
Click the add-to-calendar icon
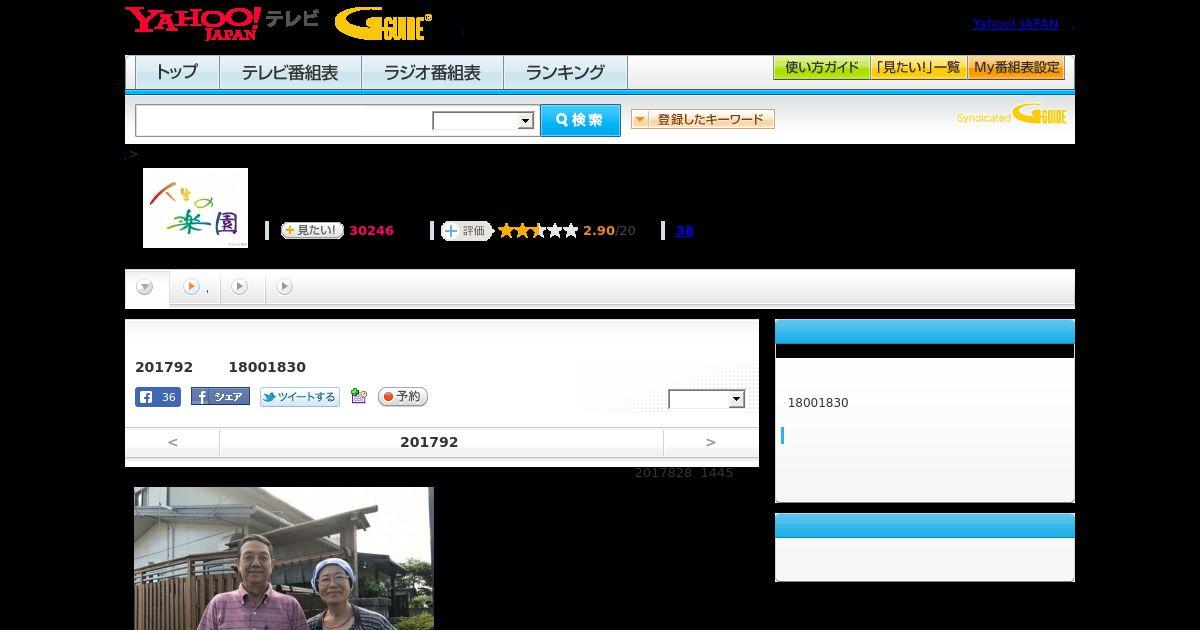click(x=359, y=397)
